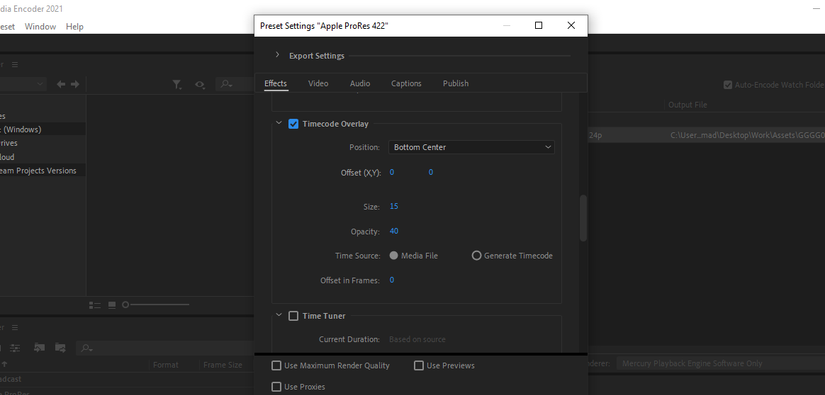
Task: Open the Help menu
Action: pos(75,26)
